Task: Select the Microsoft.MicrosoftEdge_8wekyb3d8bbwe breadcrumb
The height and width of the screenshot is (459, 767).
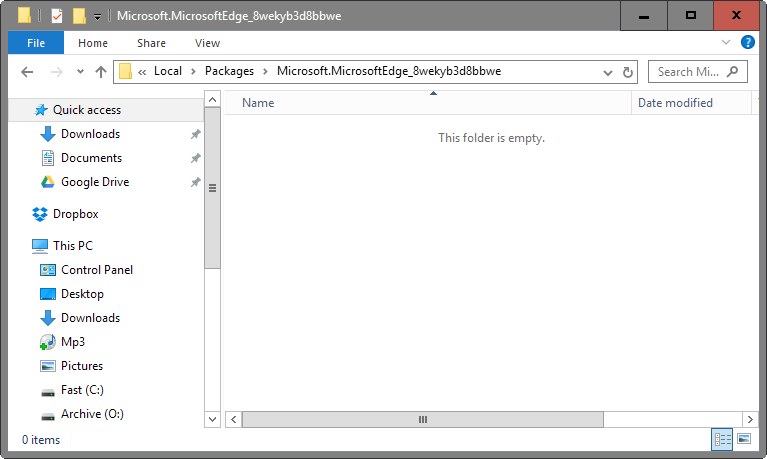Action: click(x=389, y=71)
